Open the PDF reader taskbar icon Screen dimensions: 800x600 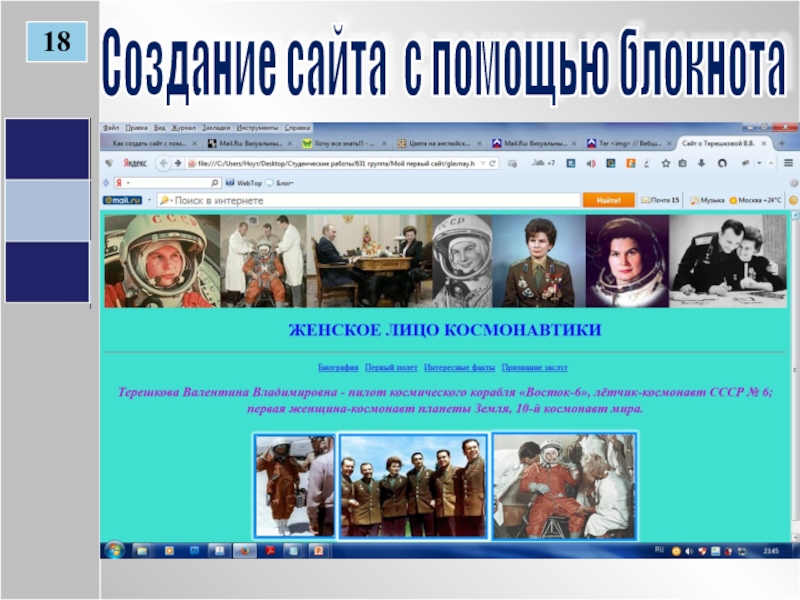[x=269, y=551]
